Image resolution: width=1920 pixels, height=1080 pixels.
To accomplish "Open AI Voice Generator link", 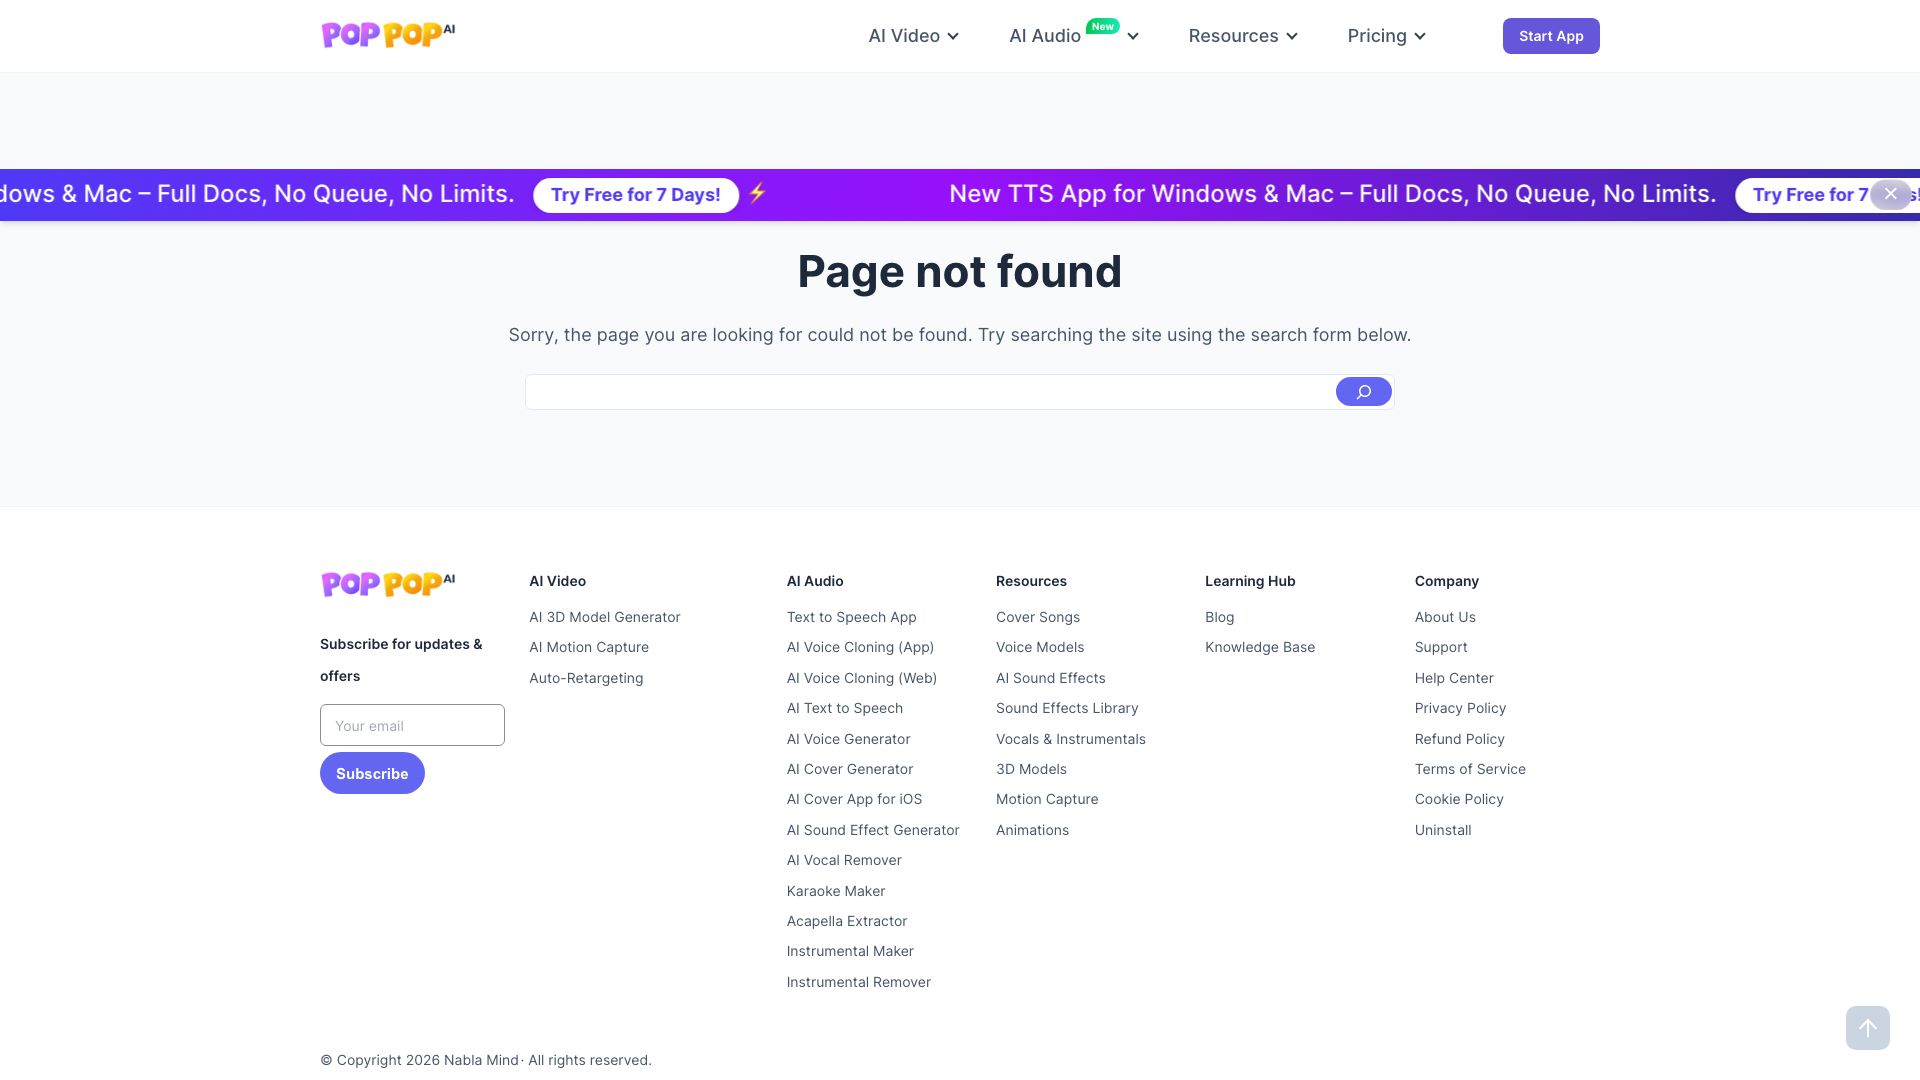I will (848, 739).
